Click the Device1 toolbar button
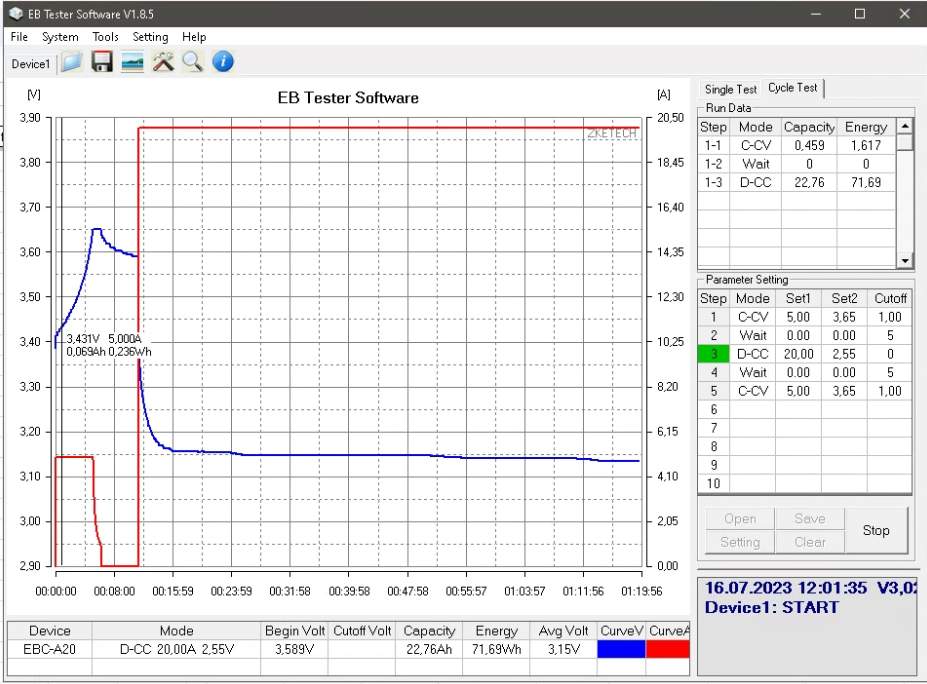The image size is (927, 684). [x=30, y=64]
